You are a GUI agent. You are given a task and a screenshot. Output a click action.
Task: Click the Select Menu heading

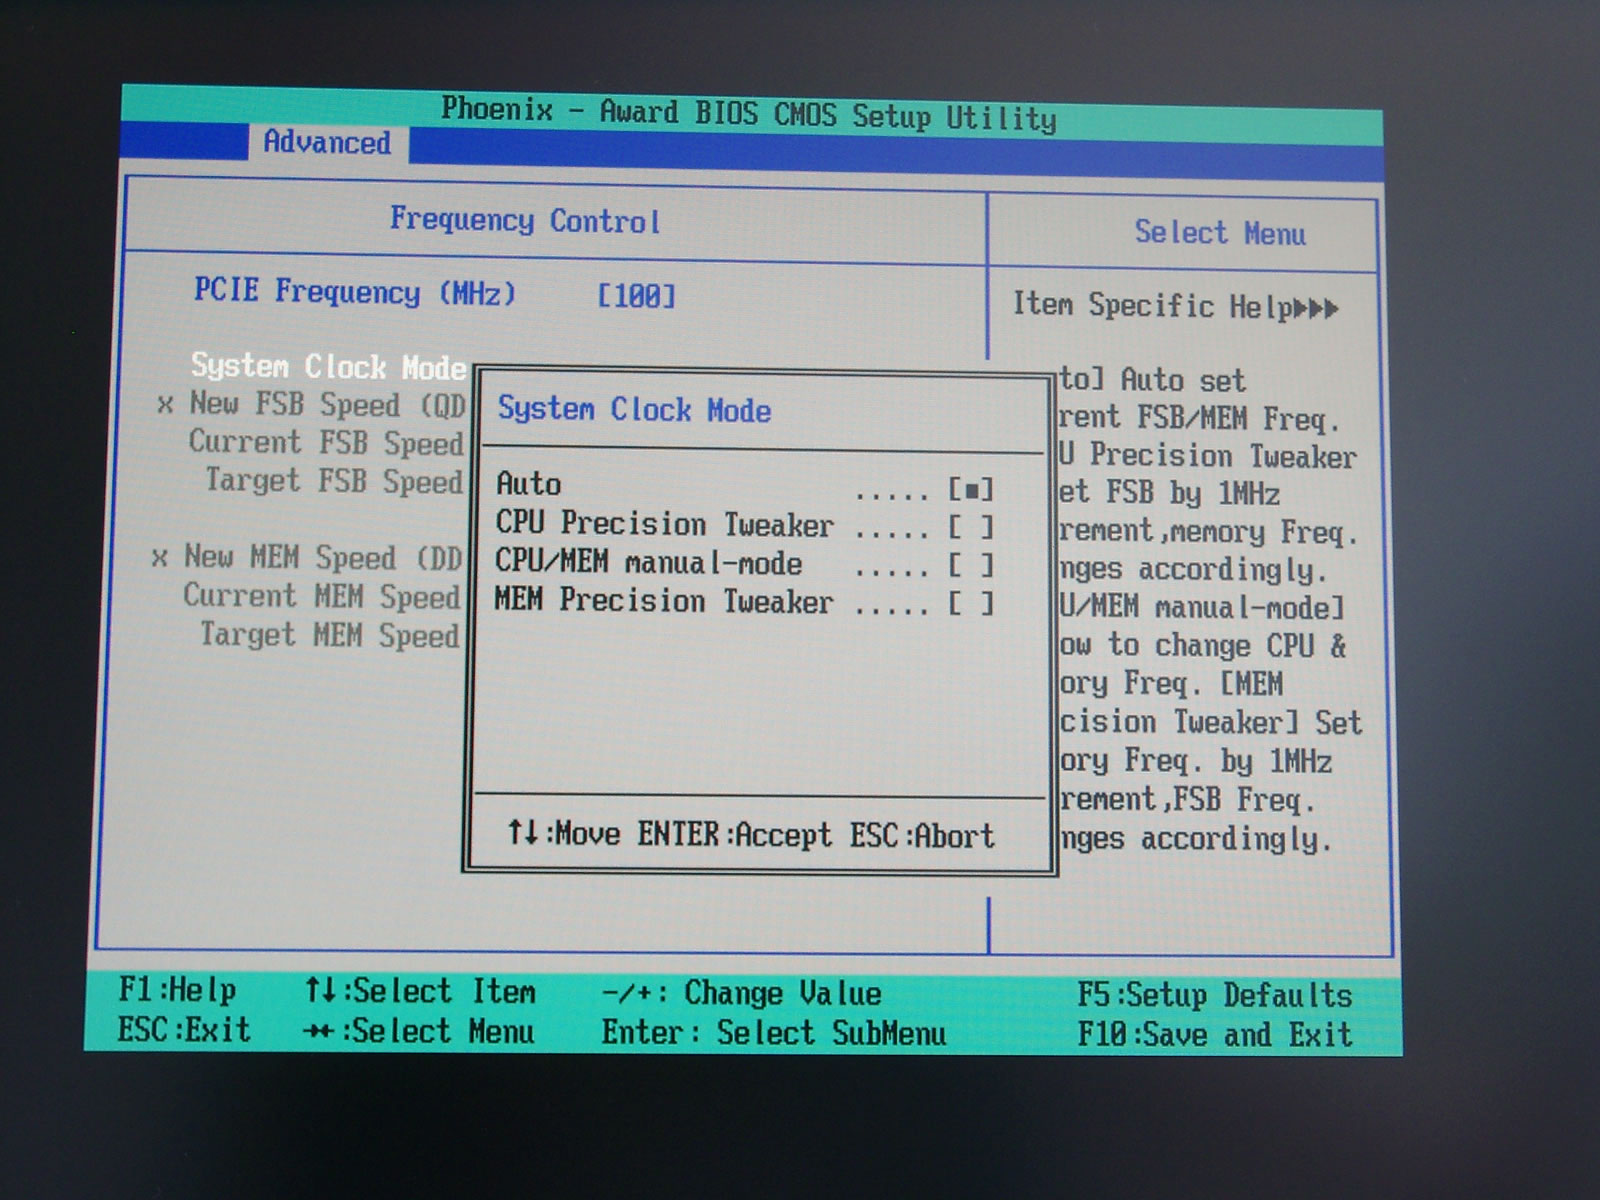point(1220,233)
